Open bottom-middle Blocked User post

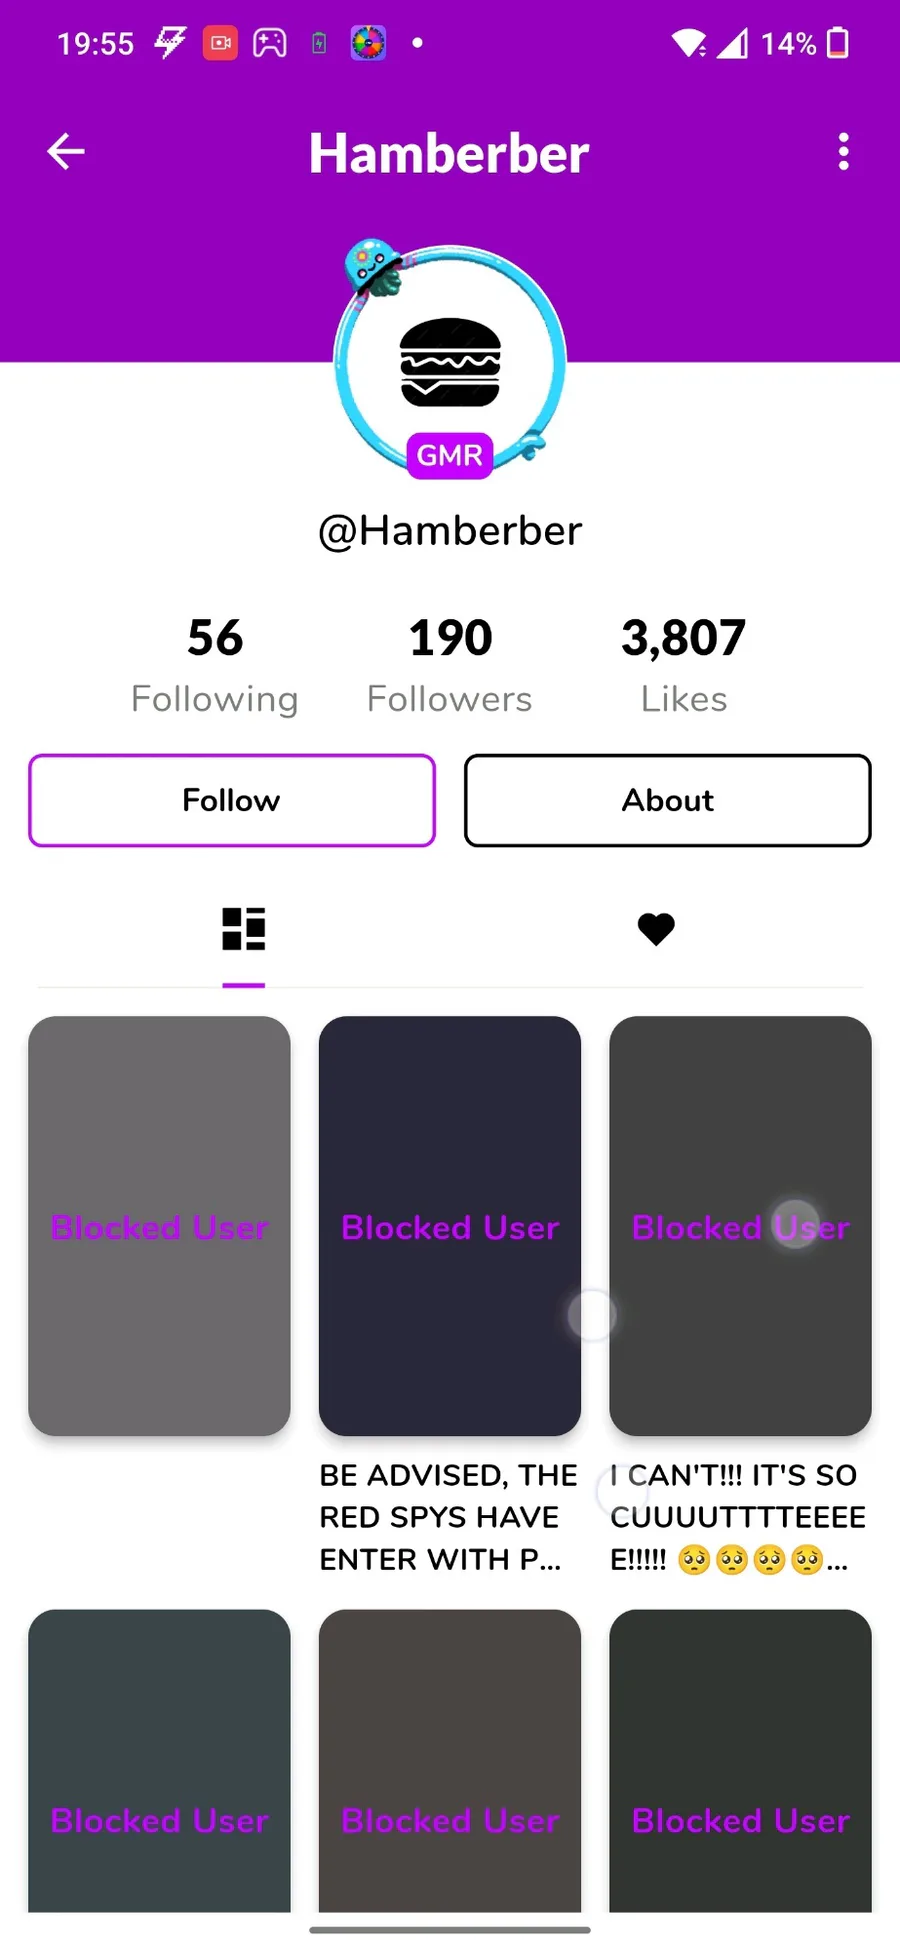pos(450,1761)
